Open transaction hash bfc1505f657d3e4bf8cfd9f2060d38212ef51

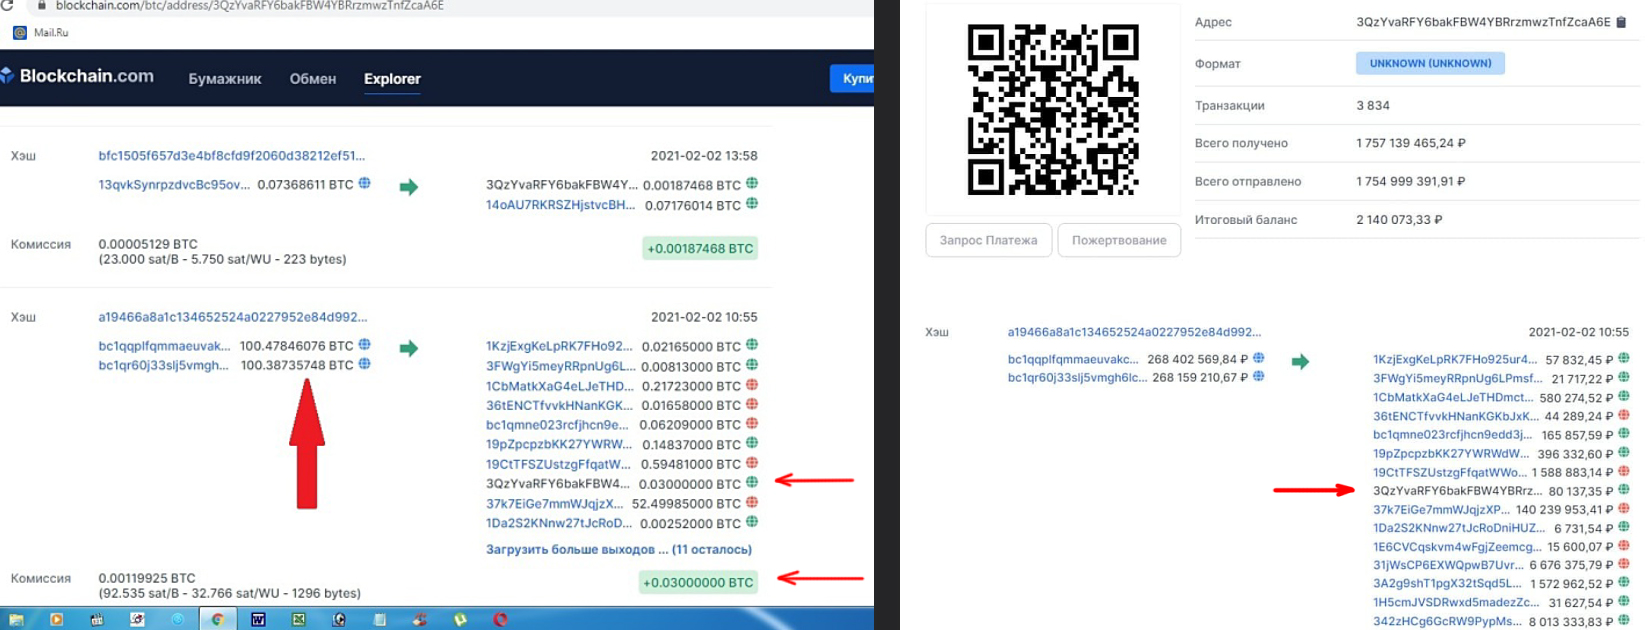[x=232, y=156]
